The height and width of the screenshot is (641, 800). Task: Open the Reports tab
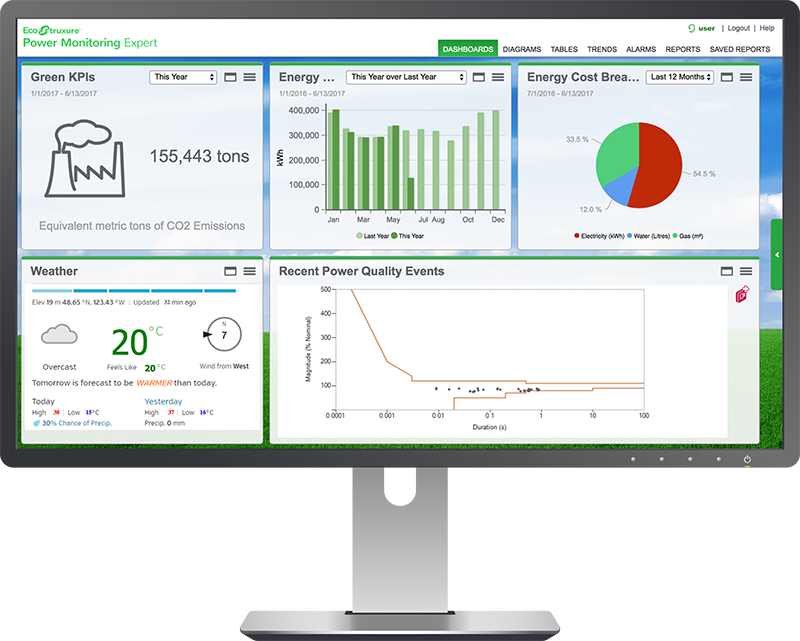pyautogui.click(x=683, y=49)
